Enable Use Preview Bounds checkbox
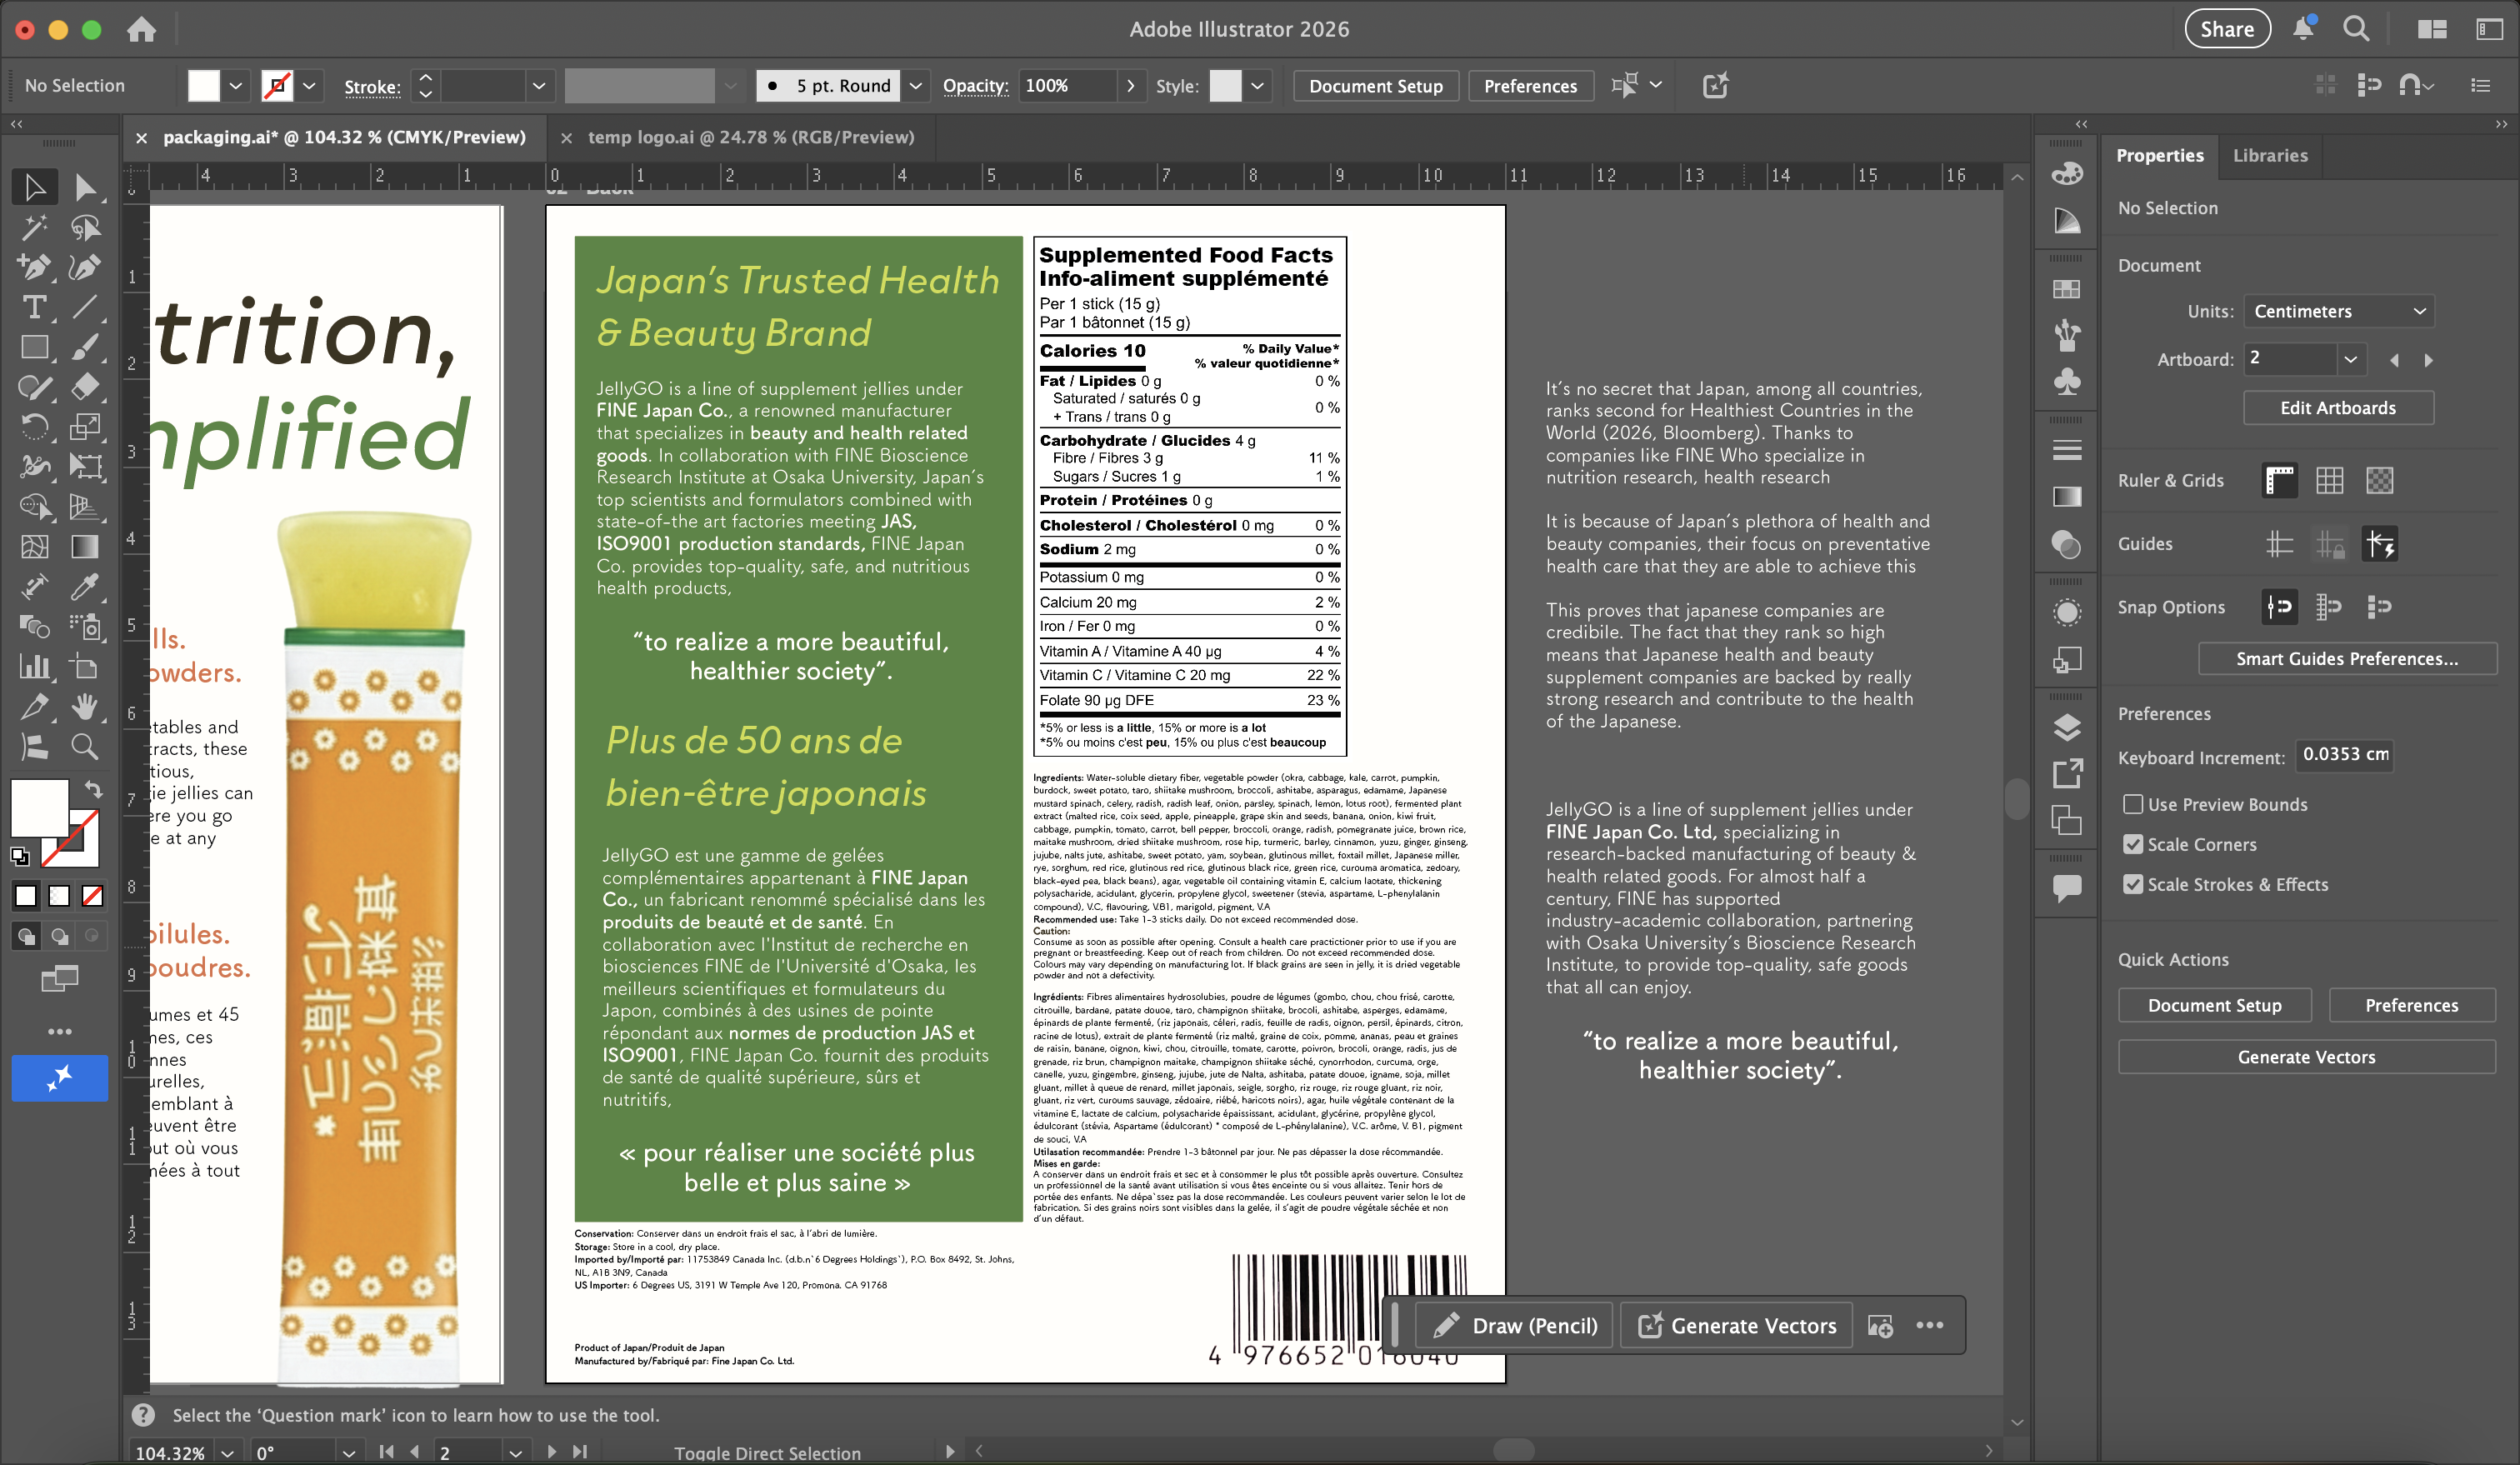The height and width of the screenshot is (1465, 2520). [x=2132, y=804]
